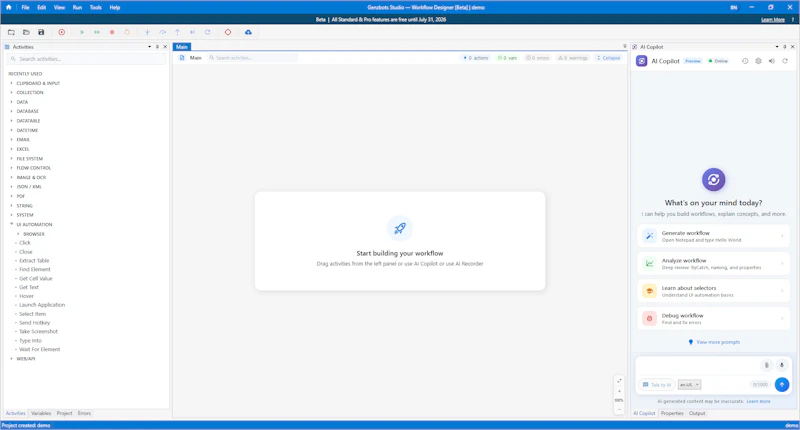Expand the CLIPBOARD & INPUT category
This screenshot has height=430, width=800.
click(12, 83)
